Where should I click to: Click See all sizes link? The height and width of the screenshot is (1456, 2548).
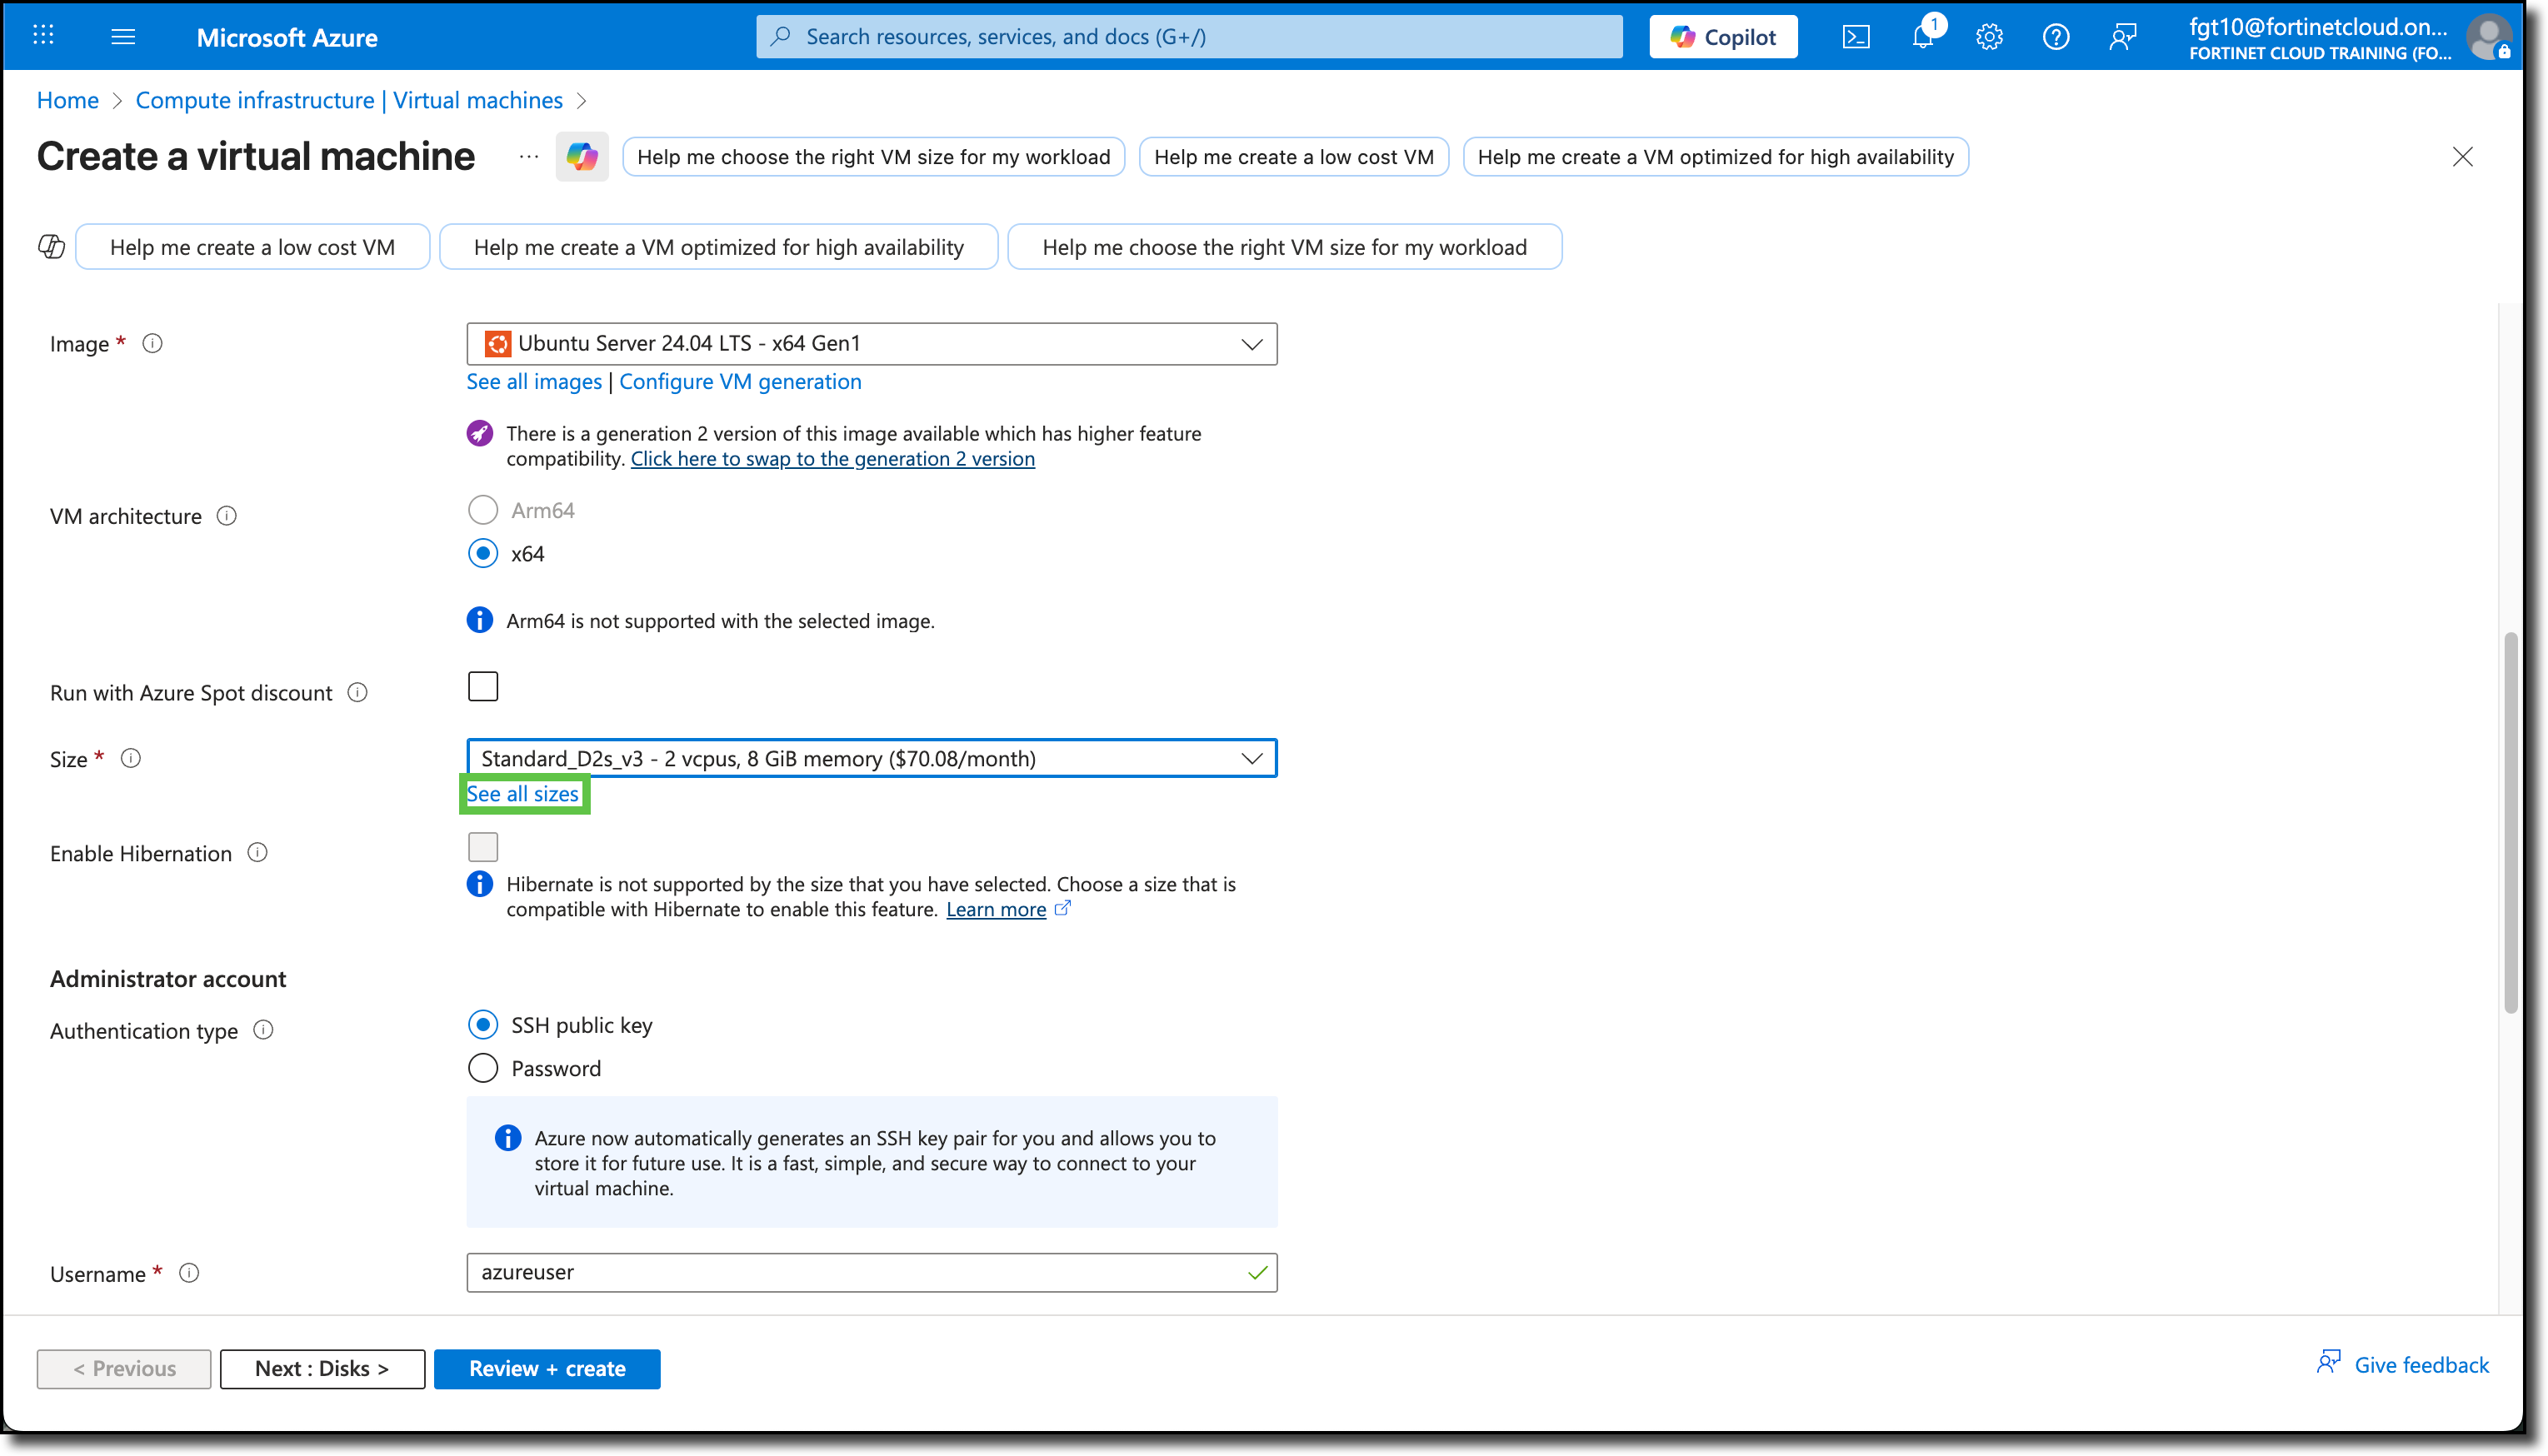pyautogui.click(x=522, y=793)
